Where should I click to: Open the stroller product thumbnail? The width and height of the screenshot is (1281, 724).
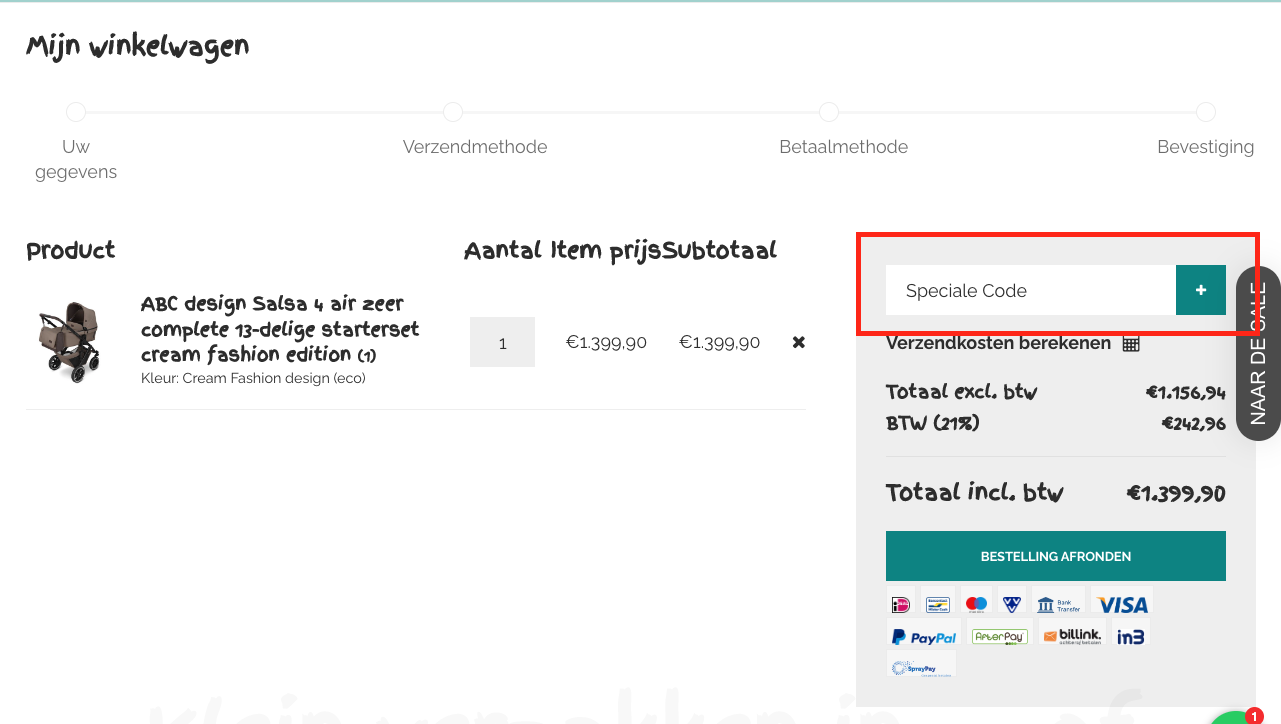tap(69, 342)
